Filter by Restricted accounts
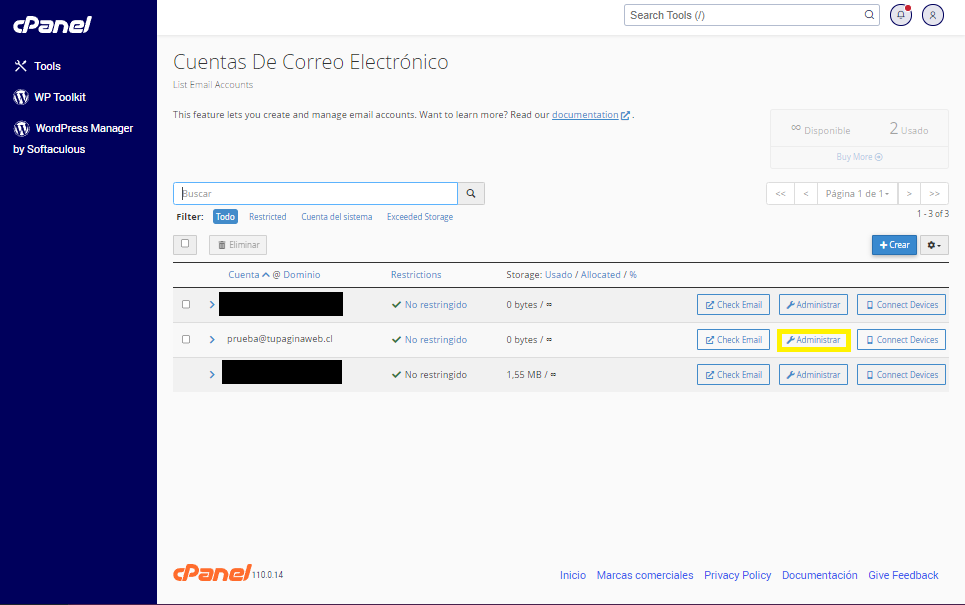 pyautogui.click(x=267, y=217)
